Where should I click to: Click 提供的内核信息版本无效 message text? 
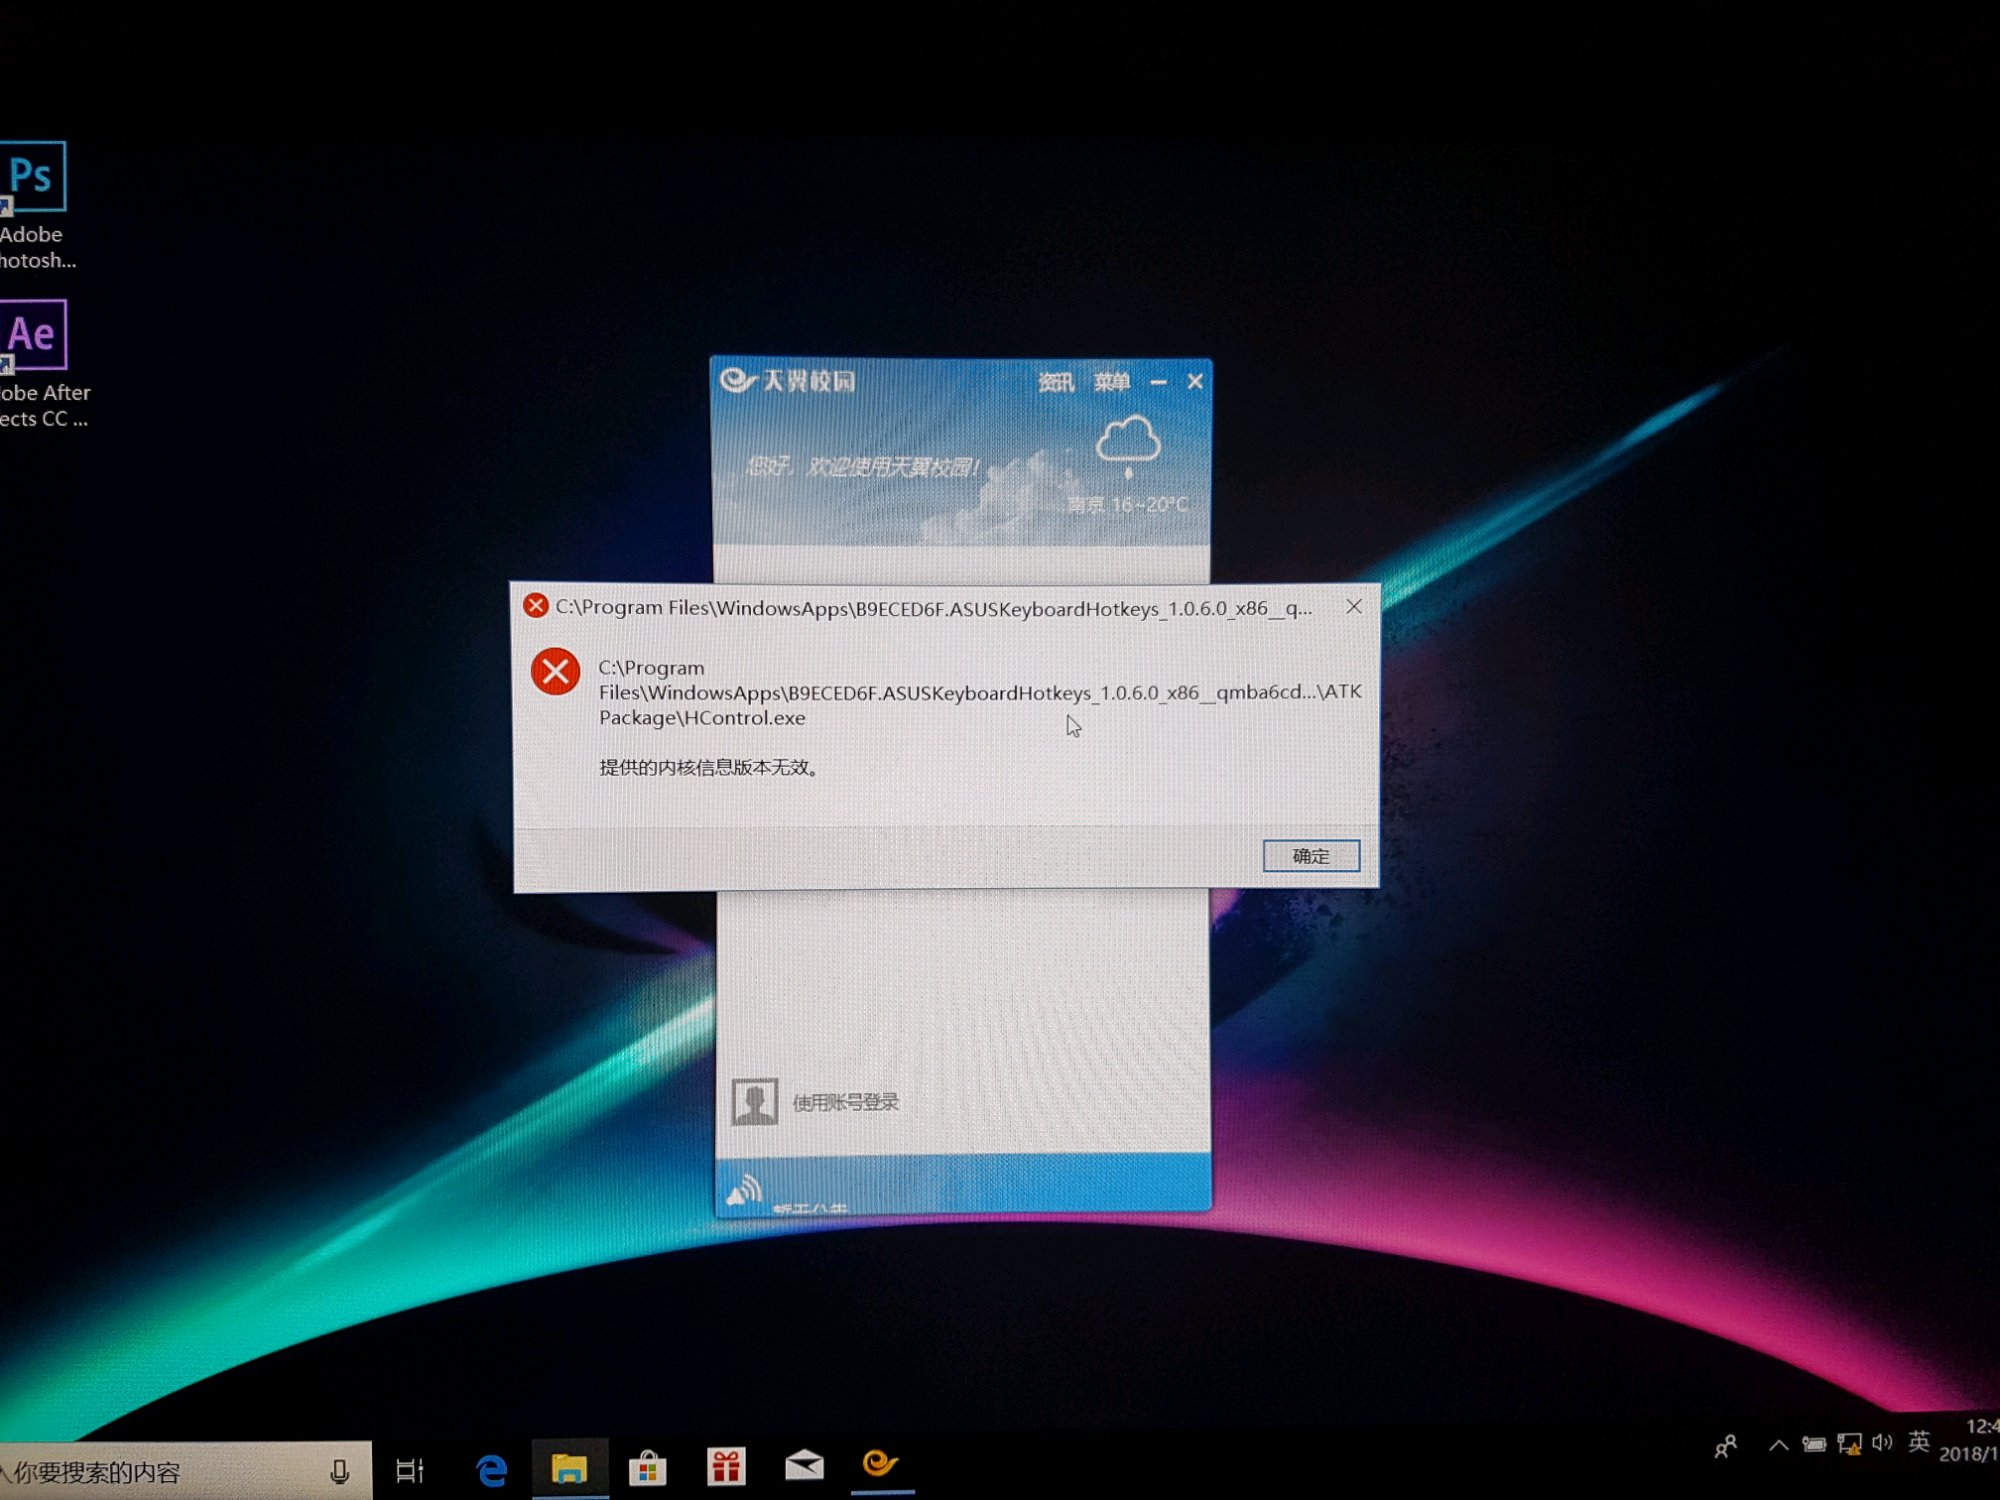[709, 767]
